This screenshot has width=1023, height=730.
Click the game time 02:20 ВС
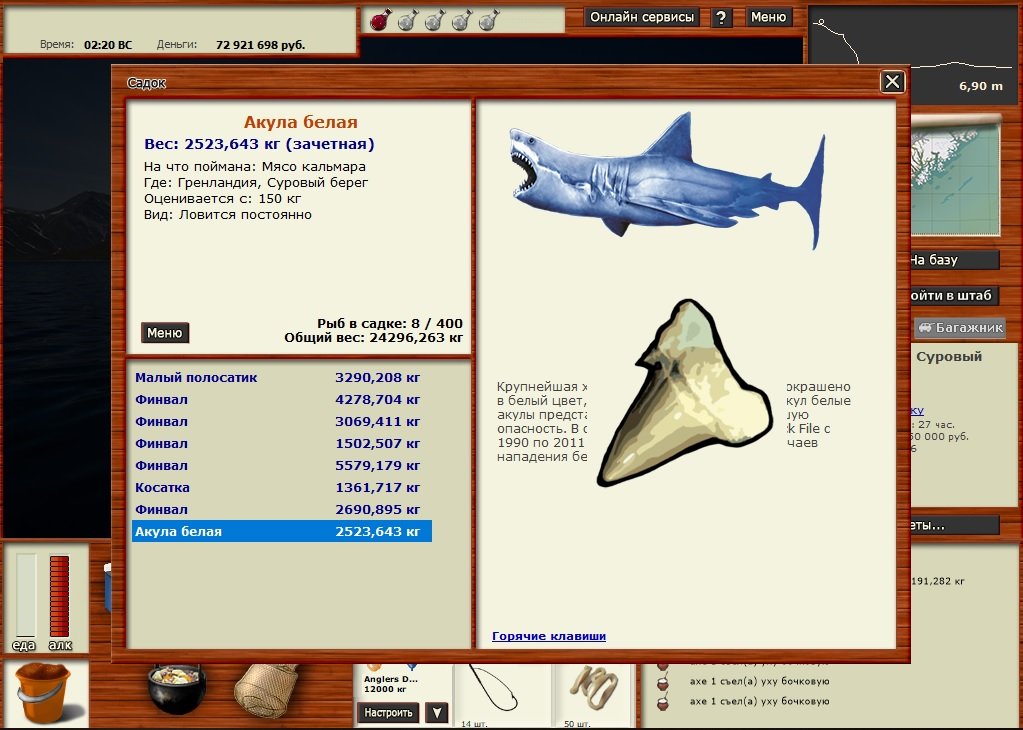pos(108,45)
